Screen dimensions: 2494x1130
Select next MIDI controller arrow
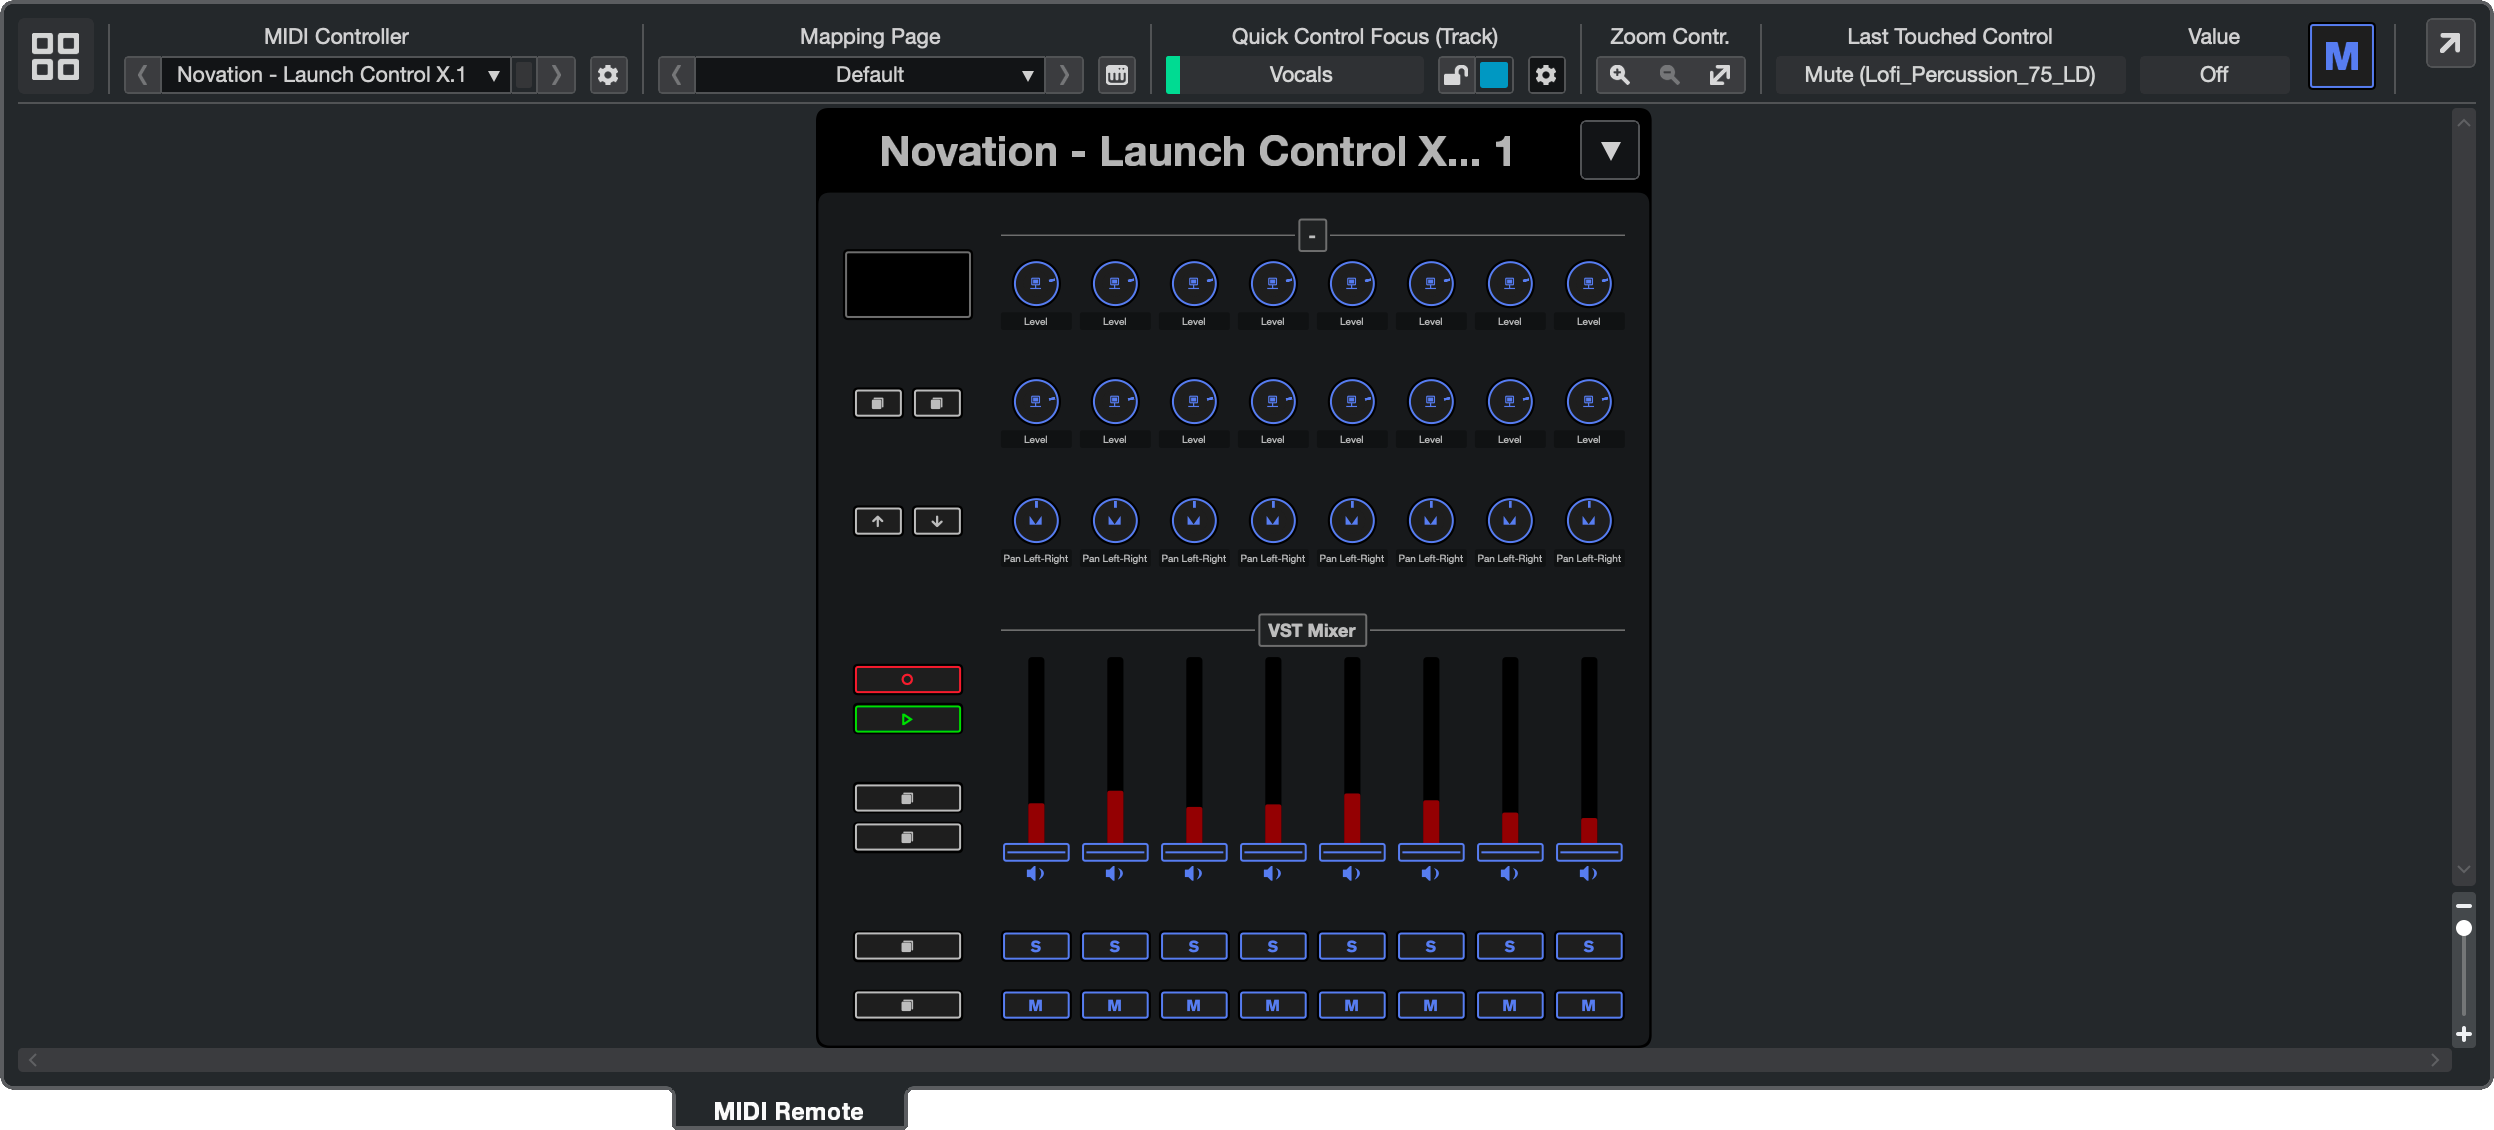click(x=556, y=75)
